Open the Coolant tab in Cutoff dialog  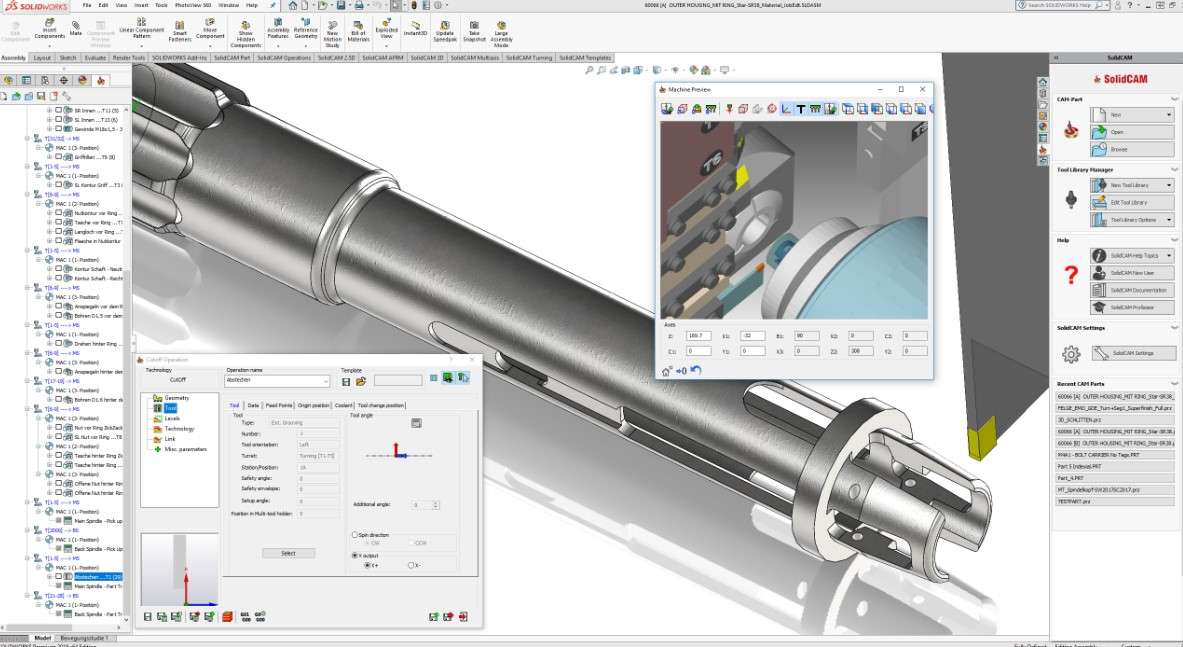click(343, 405)
